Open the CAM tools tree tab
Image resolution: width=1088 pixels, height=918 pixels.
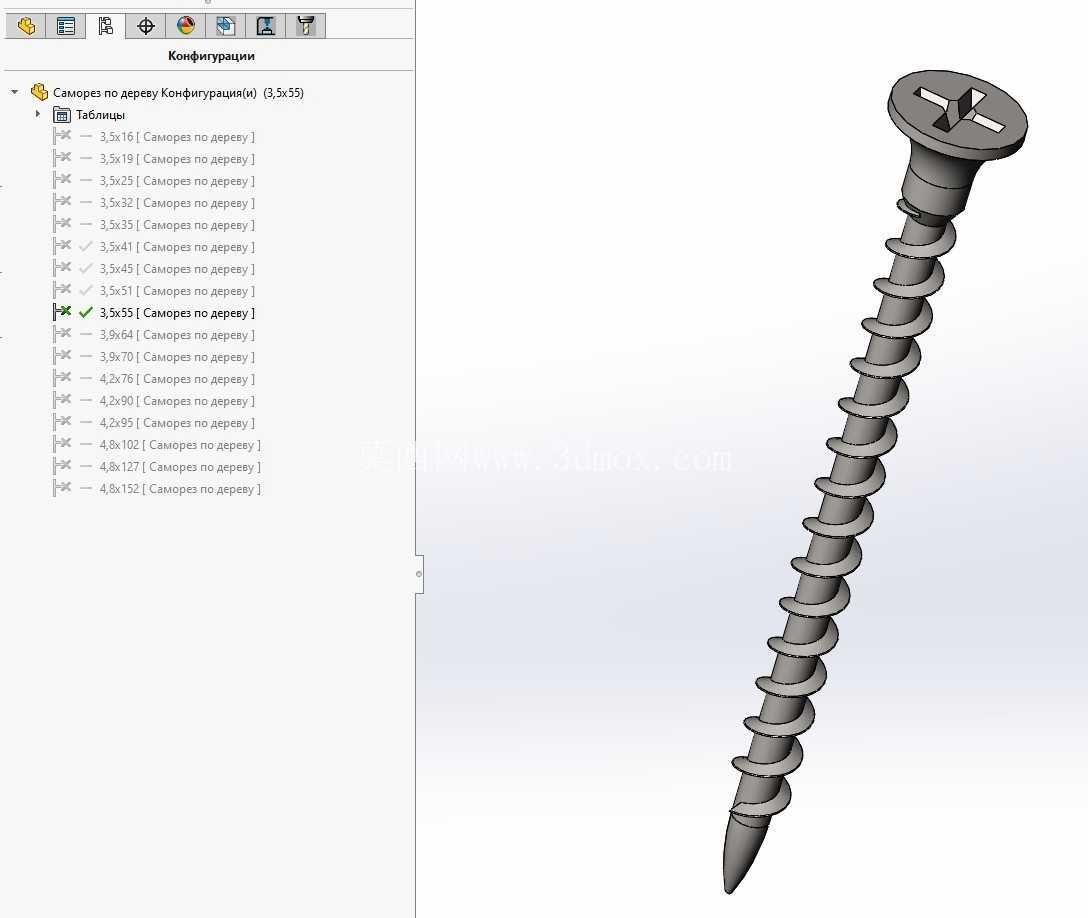(305, 26)
